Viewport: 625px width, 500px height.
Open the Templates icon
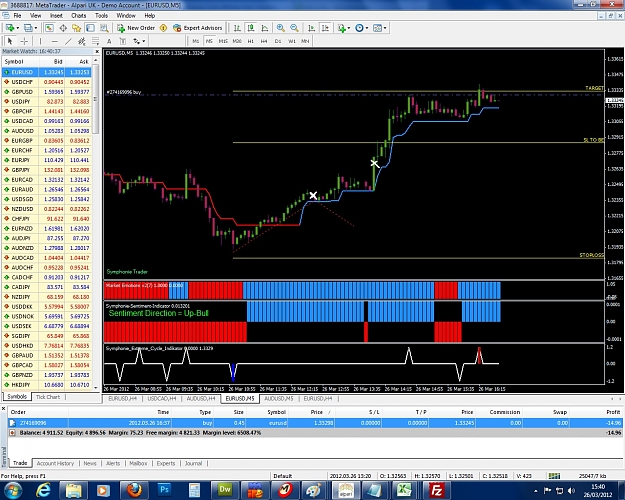point(377,28)
